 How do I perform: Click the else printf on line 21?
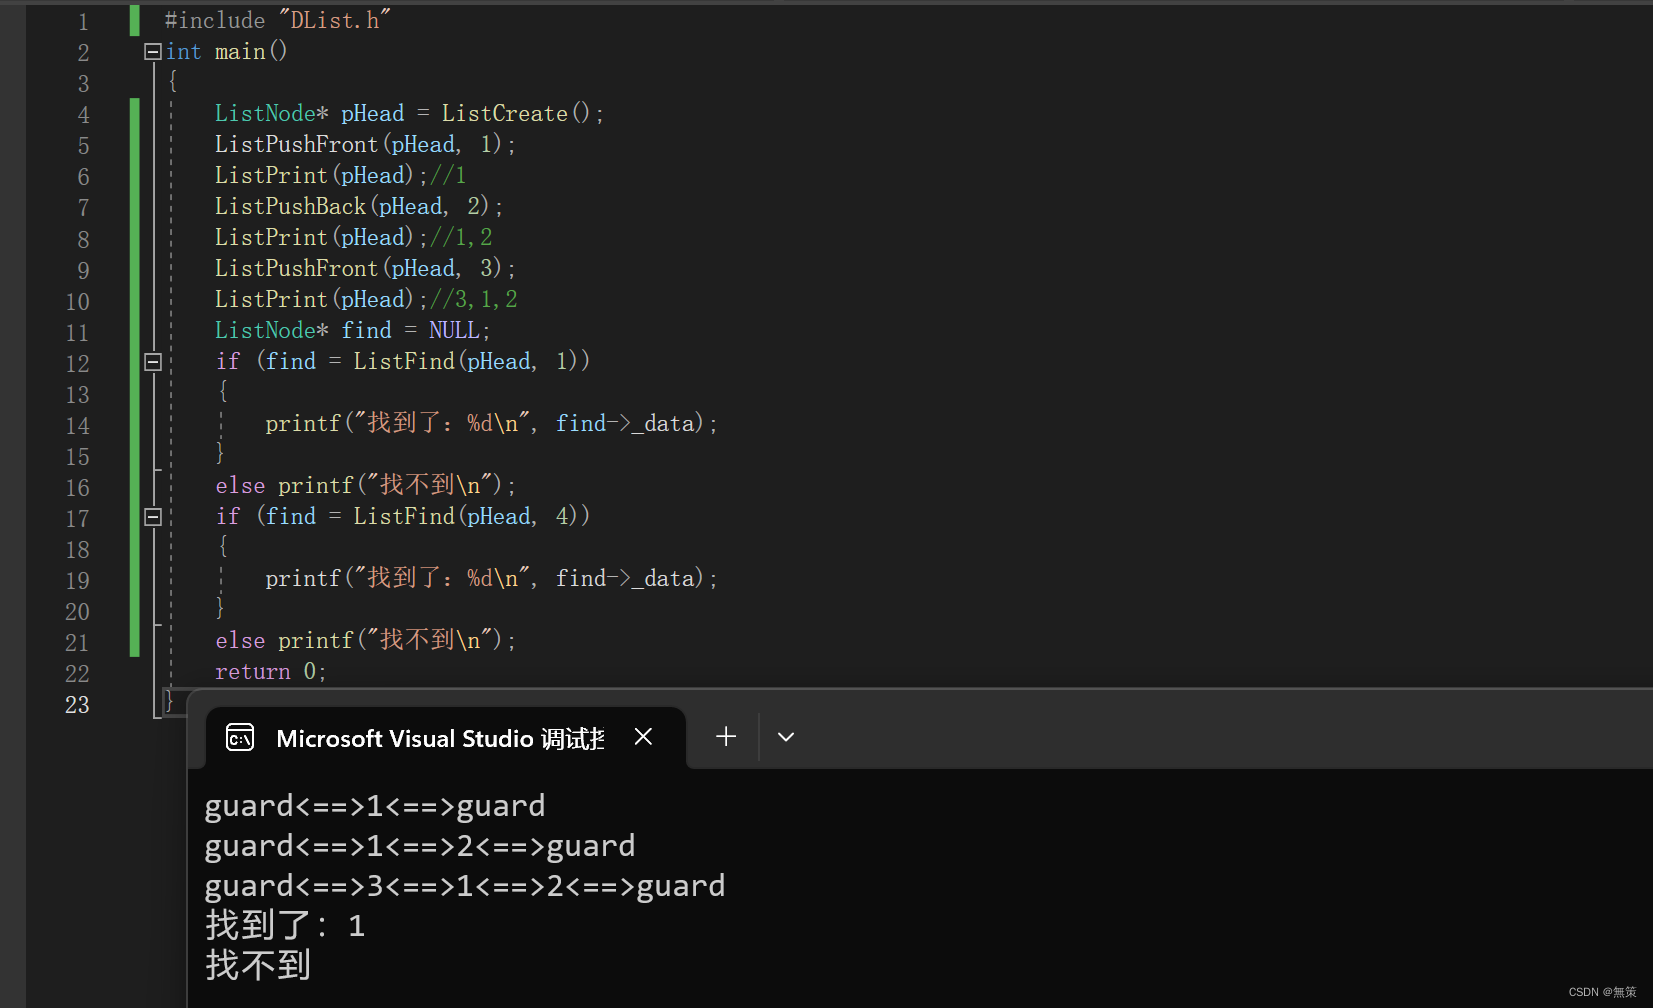coord(366,641)
